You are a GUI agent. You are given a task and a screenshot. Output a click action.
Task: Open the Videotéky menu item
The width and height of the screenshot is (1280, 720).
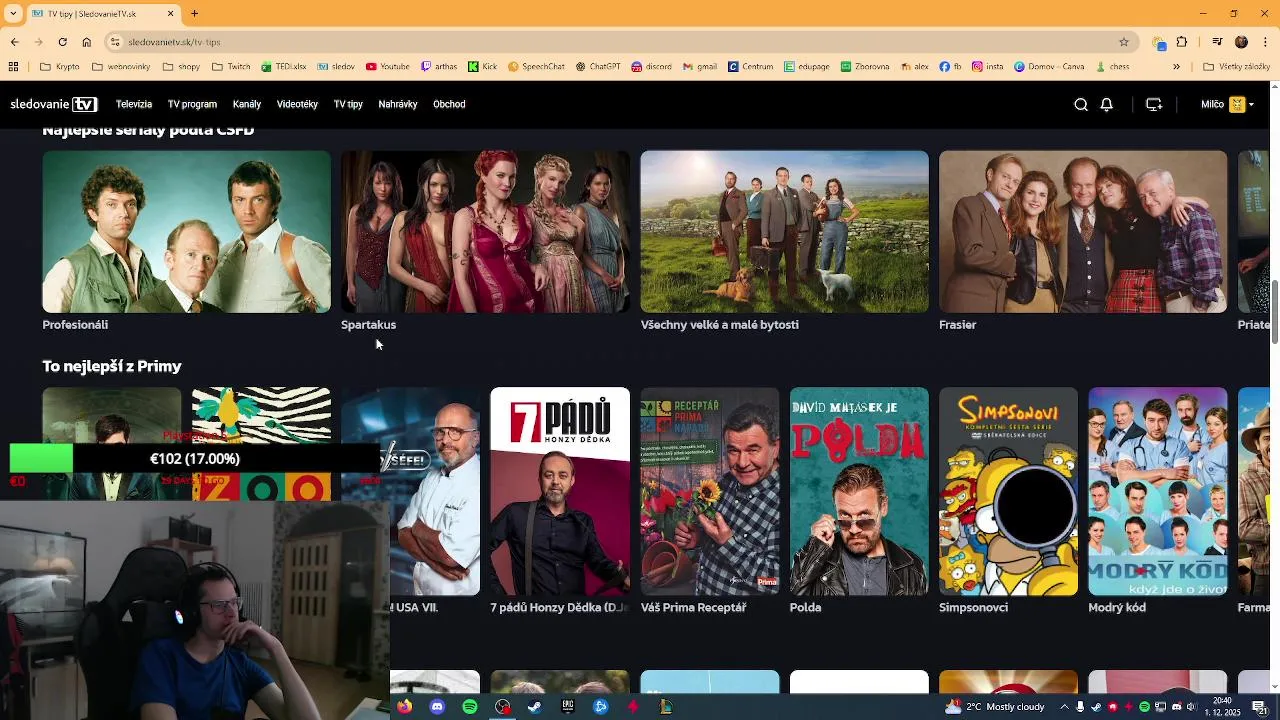(297, 104)
